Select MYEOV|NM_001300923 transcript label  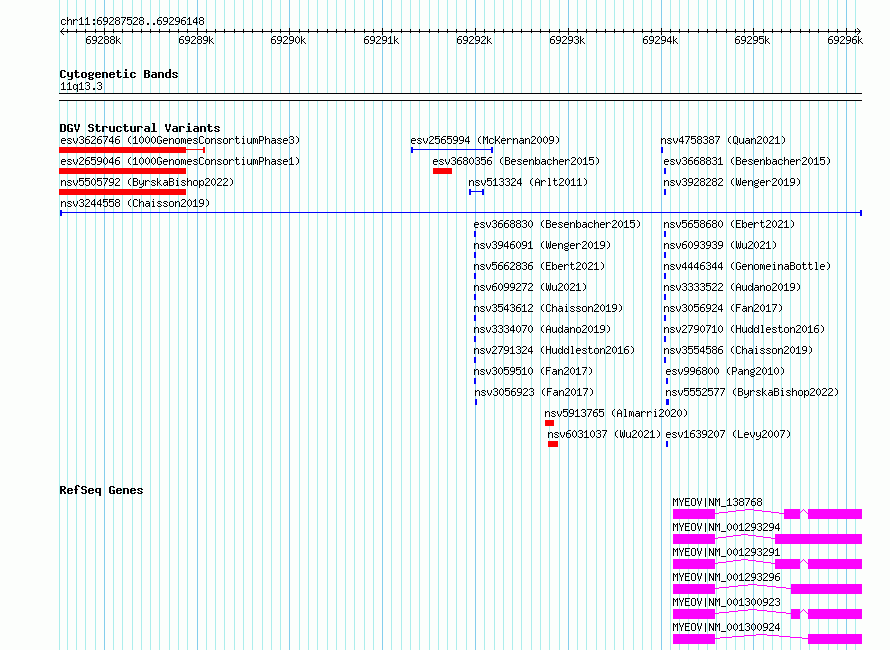point(727,602)
